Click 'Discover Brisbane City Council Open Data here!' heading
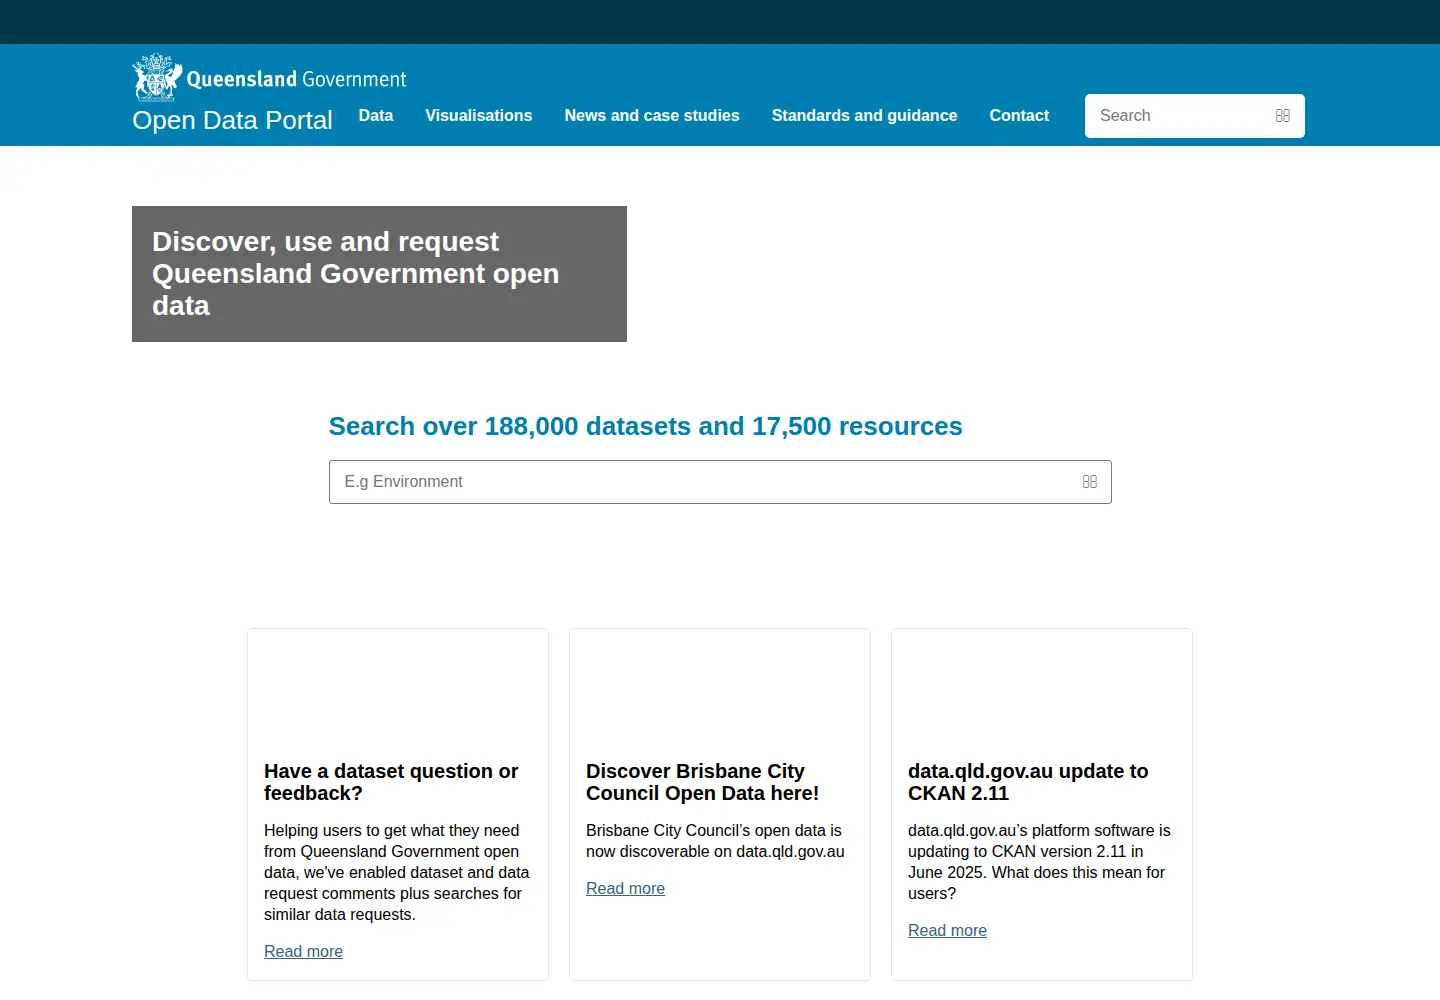The height and width of the screenshot is (1000, 1440). click(x=702, y=782)
